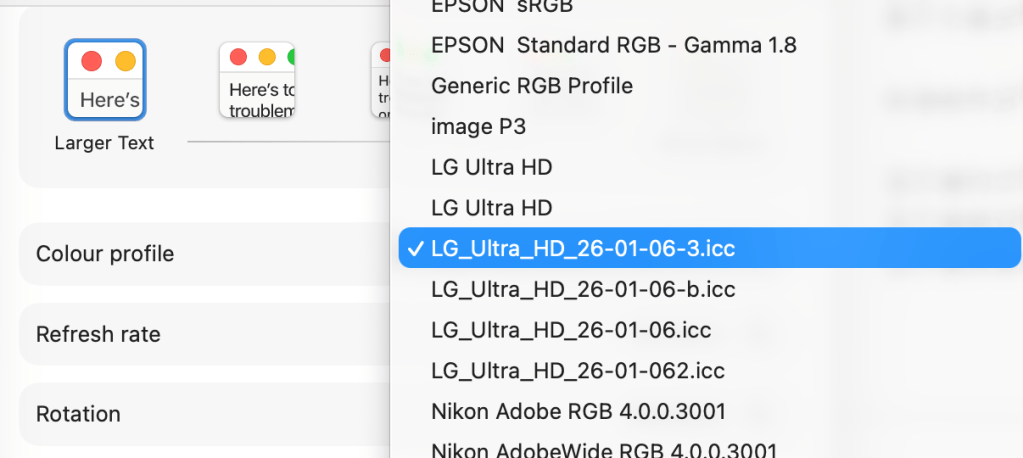Image resolution: width=1023 pixels, height=458 pixels.
Task: Choose EPSON Standard RGB - Gamma 1.8
Action: (613, 45)
